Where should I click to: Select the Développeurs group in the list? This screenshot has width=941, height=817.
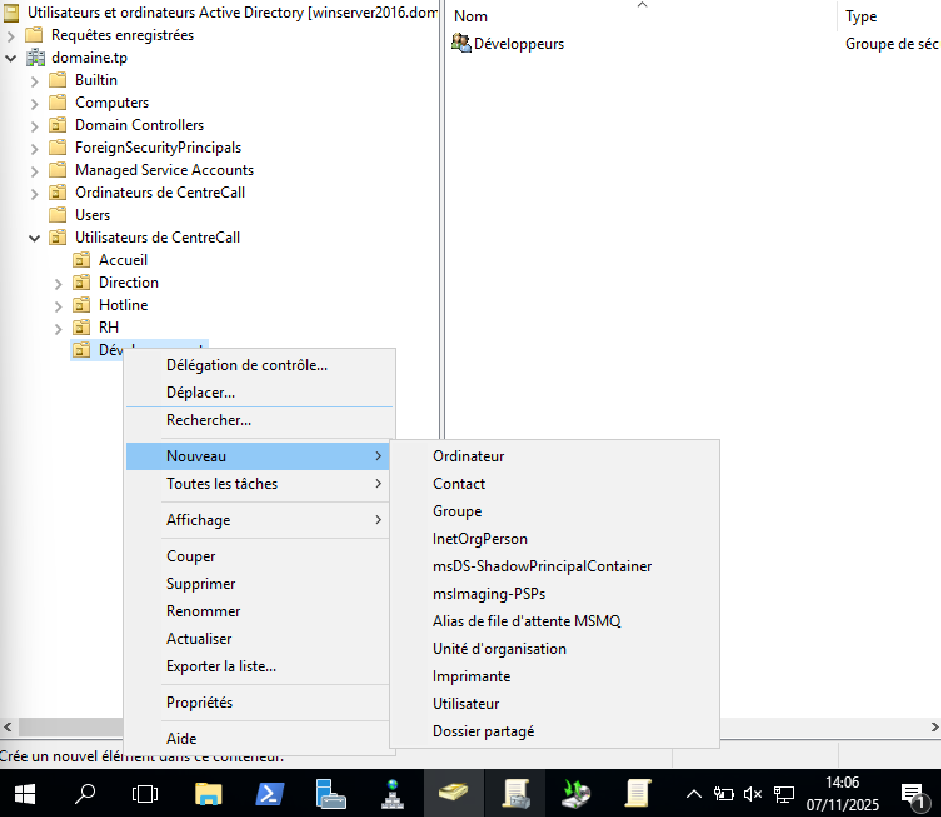518,44
